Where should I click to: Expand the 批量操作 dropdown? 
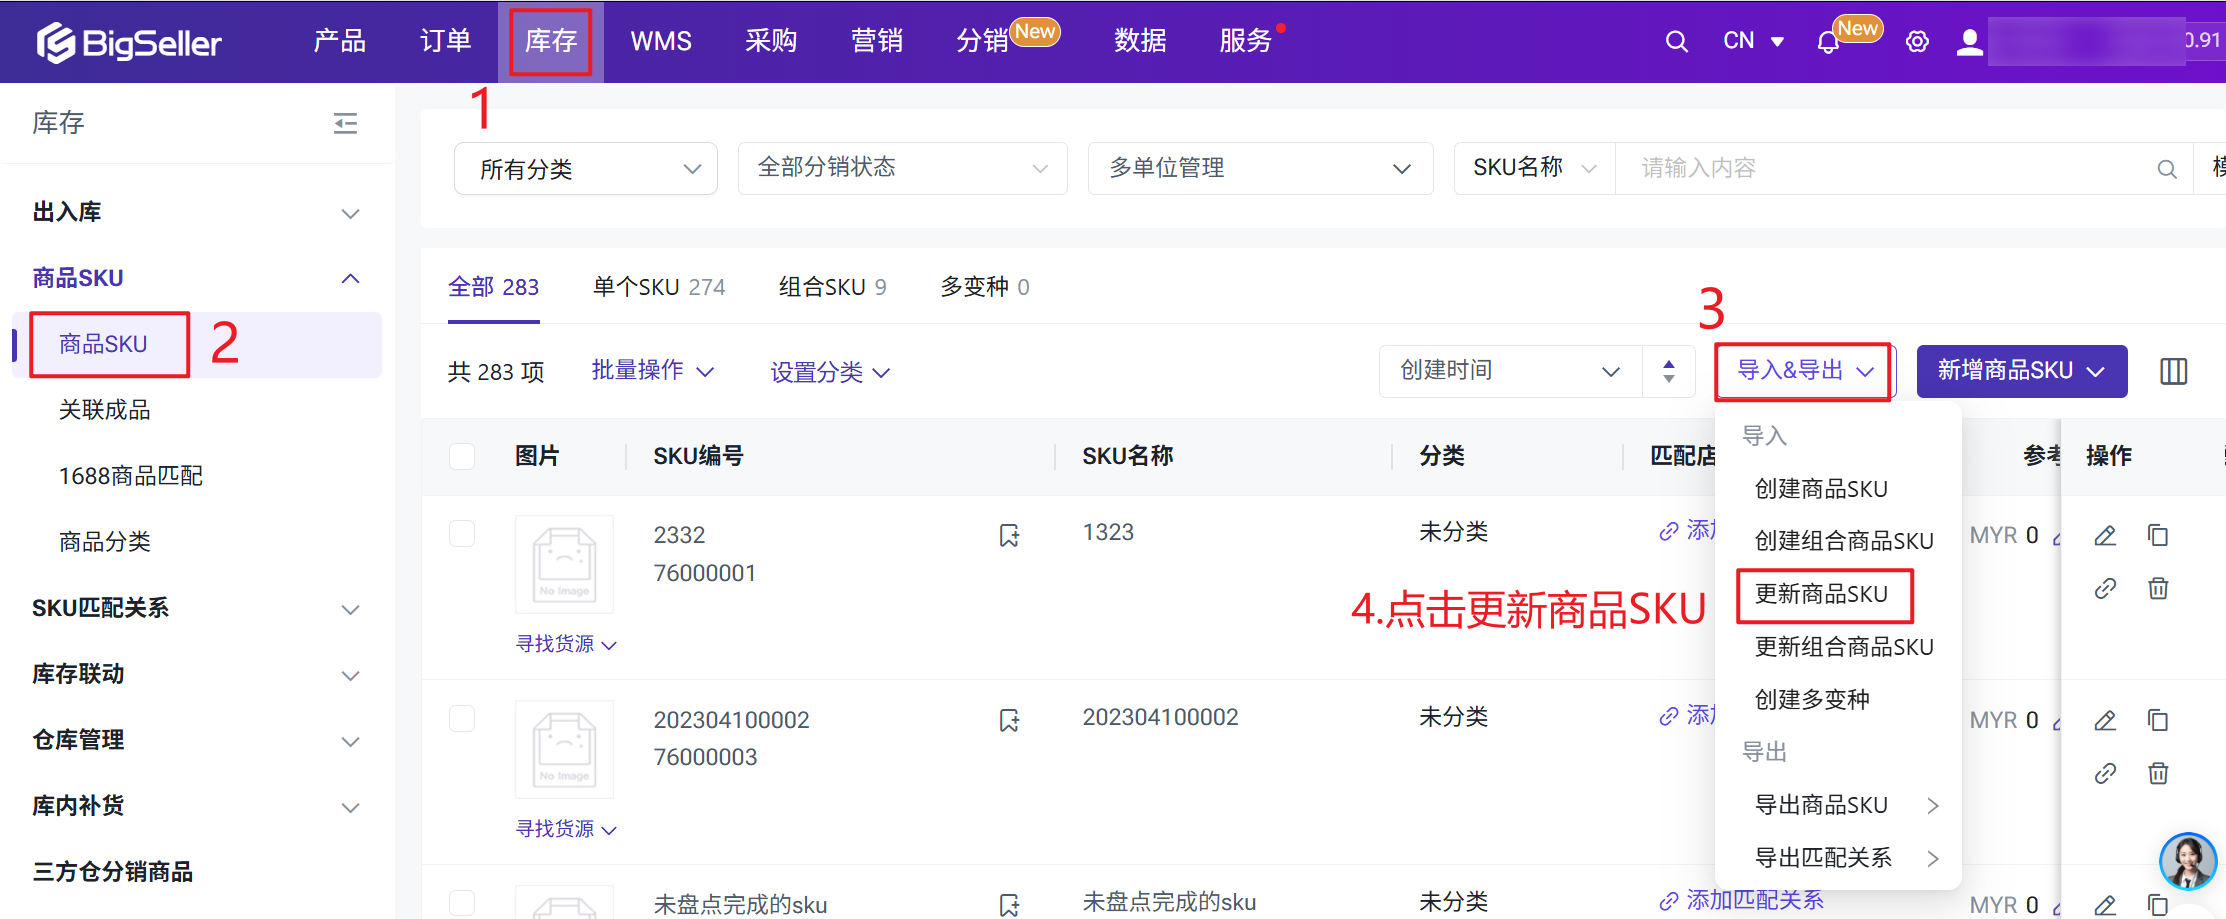click(x=652, y=371)
